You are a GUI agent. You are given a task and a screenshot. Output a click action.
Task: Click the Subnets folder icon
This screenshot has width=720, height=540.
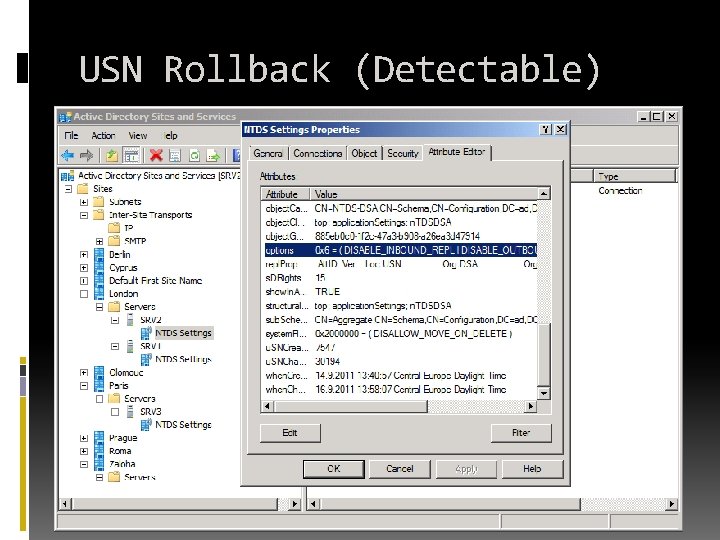coord(98,202)
